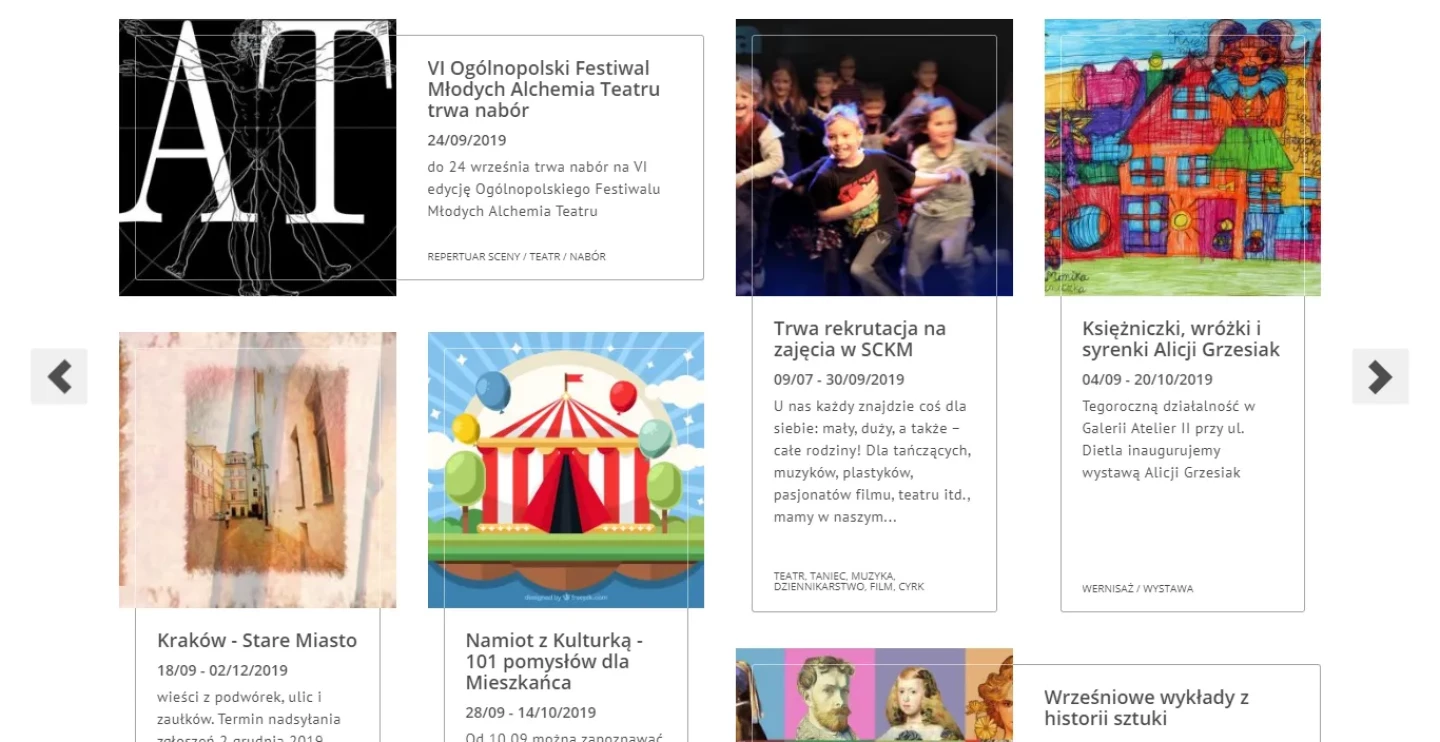This screenshot has height=742, width=1440.
Task: Open the Alchemia Teatru AT logo image
Action: (x=257, y=157)
